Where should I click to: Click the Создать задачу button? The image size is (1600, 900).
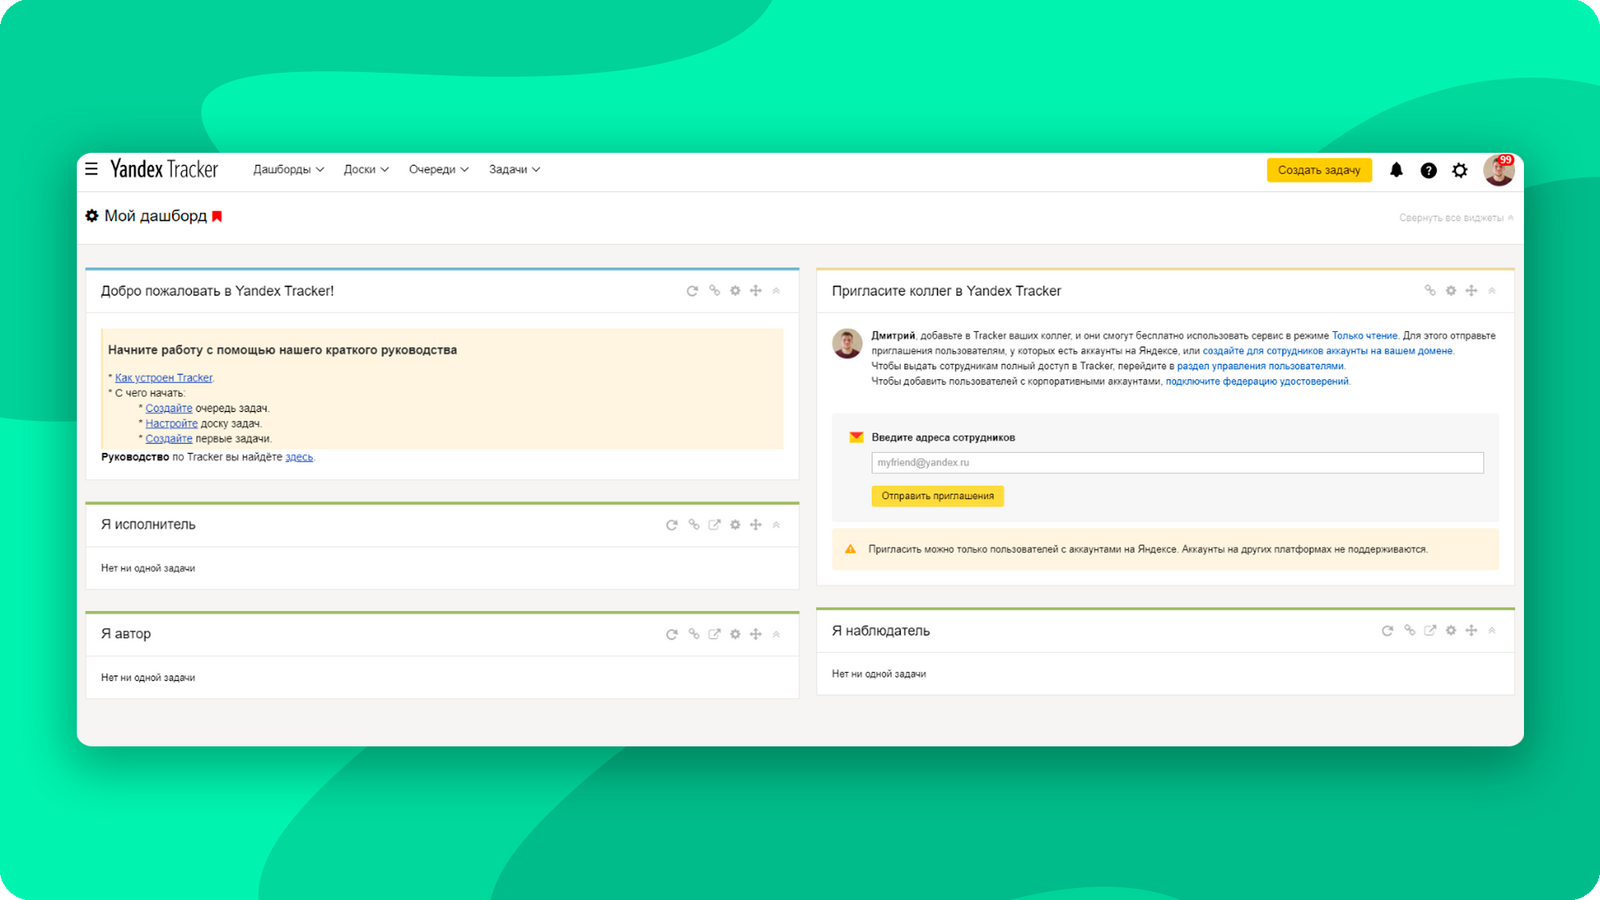point(1319,170)
